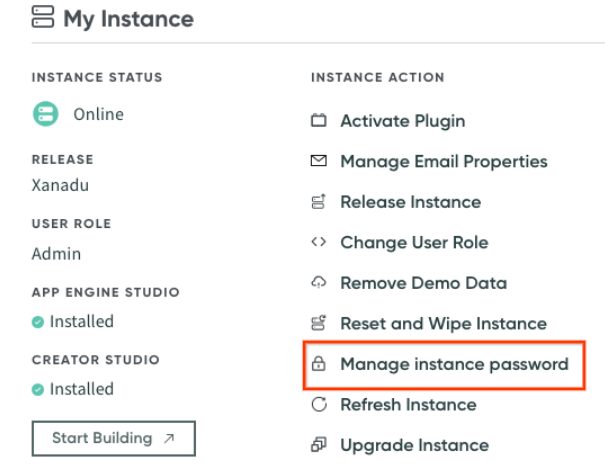This screenshot has height=472, width=605.
Task: Click the Manage instance password lock icon
Action: [319, 364]
